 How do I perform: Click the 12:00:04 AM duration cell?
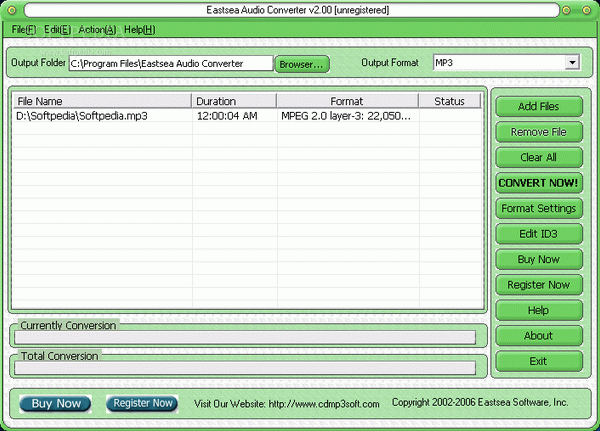[227, 116]
